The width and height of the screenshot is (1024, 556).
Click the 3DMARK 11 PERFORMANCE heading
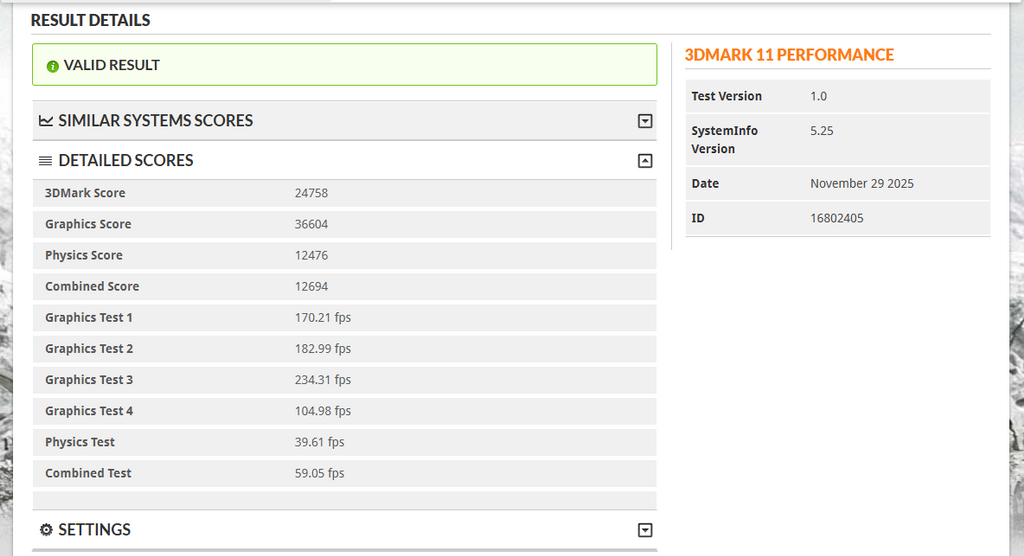789,55
